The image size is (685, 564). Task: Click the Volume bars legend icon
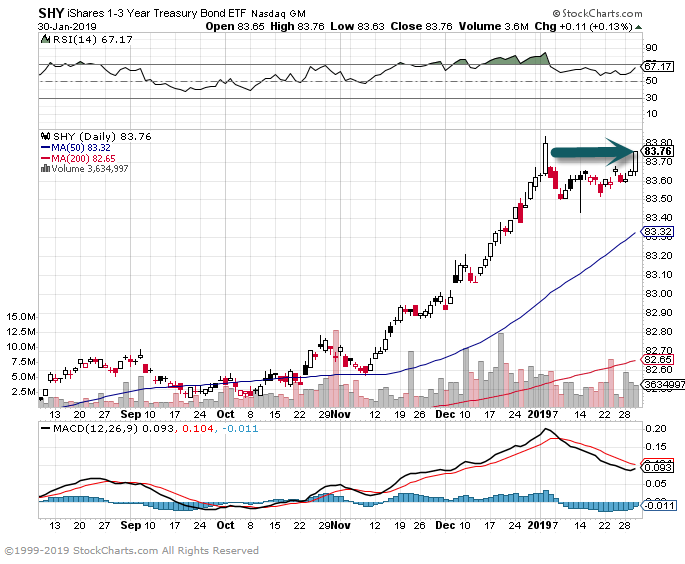[45, 168]
